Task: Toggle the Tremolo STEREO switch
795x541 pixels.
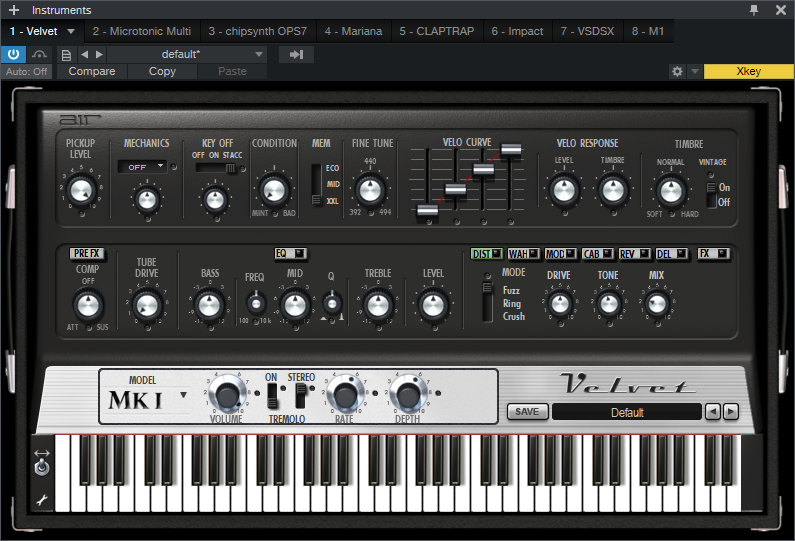Action: pyautogui.click(x=301, y=396)
